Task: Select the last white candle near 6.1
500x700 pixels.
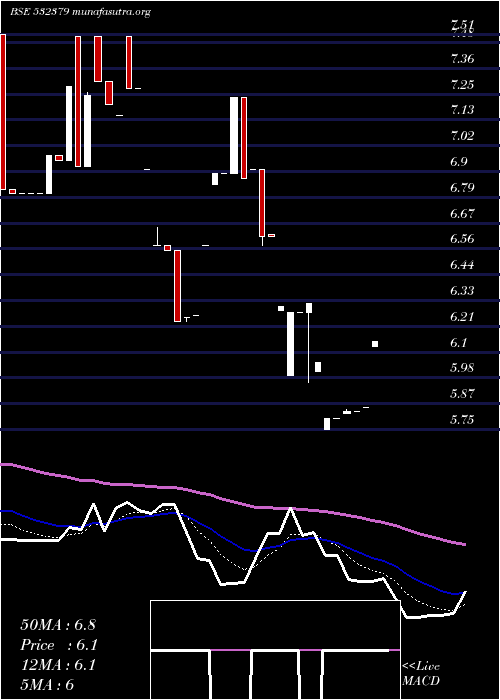Action: click(375, 344)
